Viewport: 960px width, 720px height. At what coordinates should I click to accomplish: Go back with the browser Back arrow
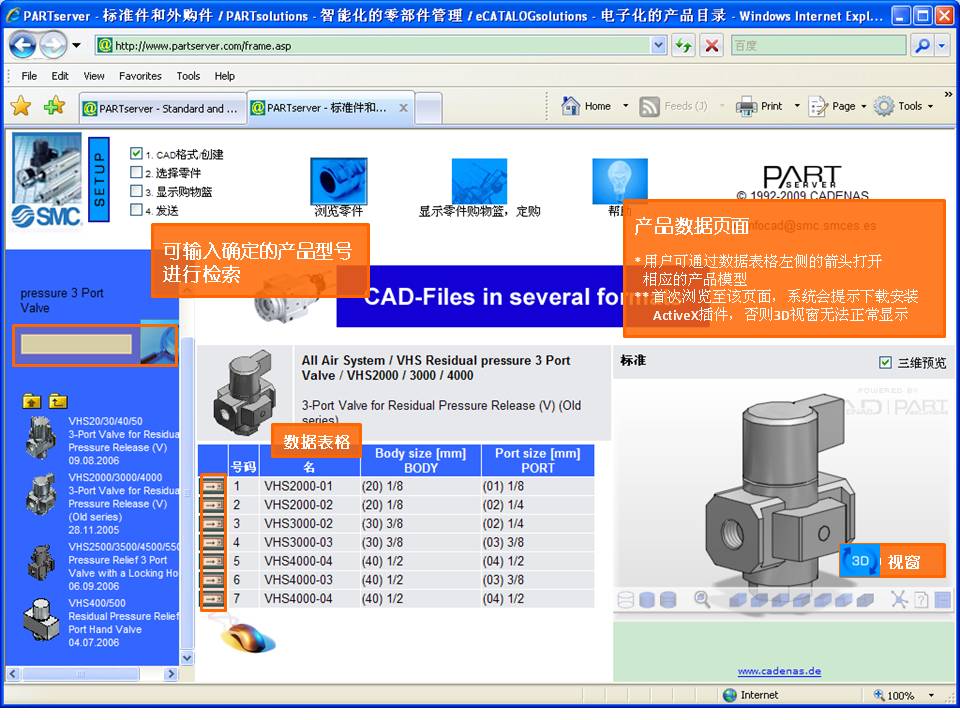coord(23,45)
